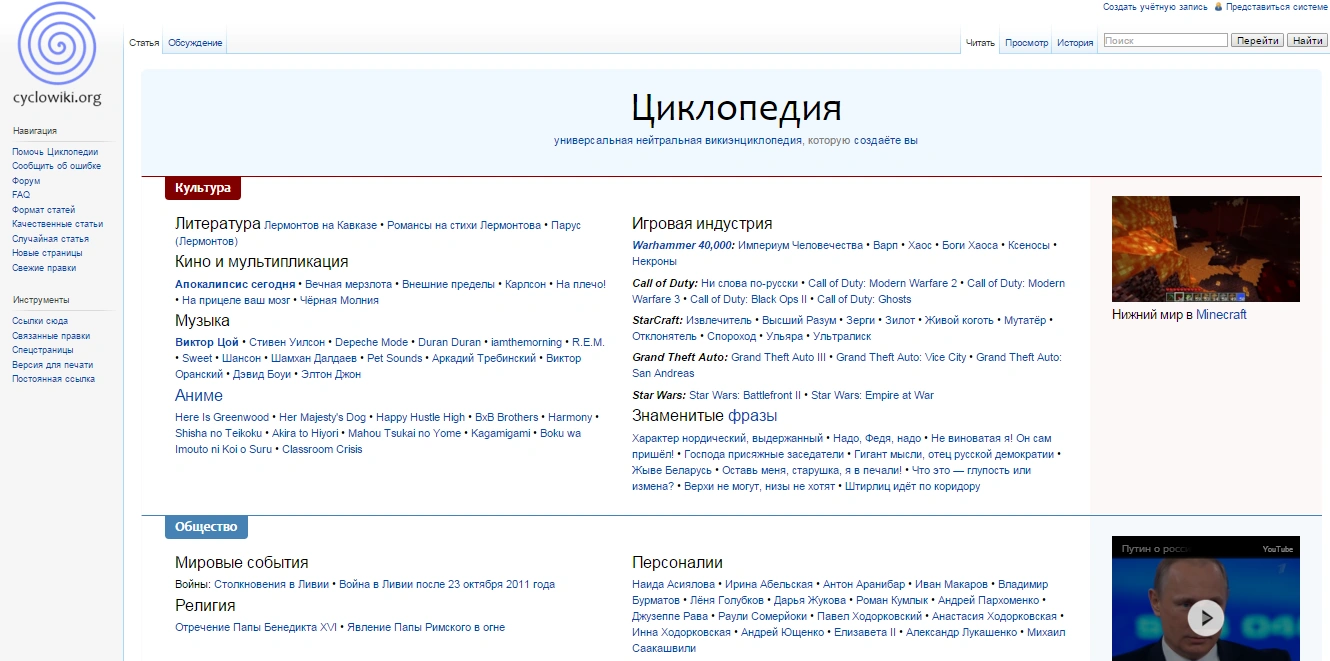
Task: Open Спецстраницы tools link
Action: [x=42, y=350]
